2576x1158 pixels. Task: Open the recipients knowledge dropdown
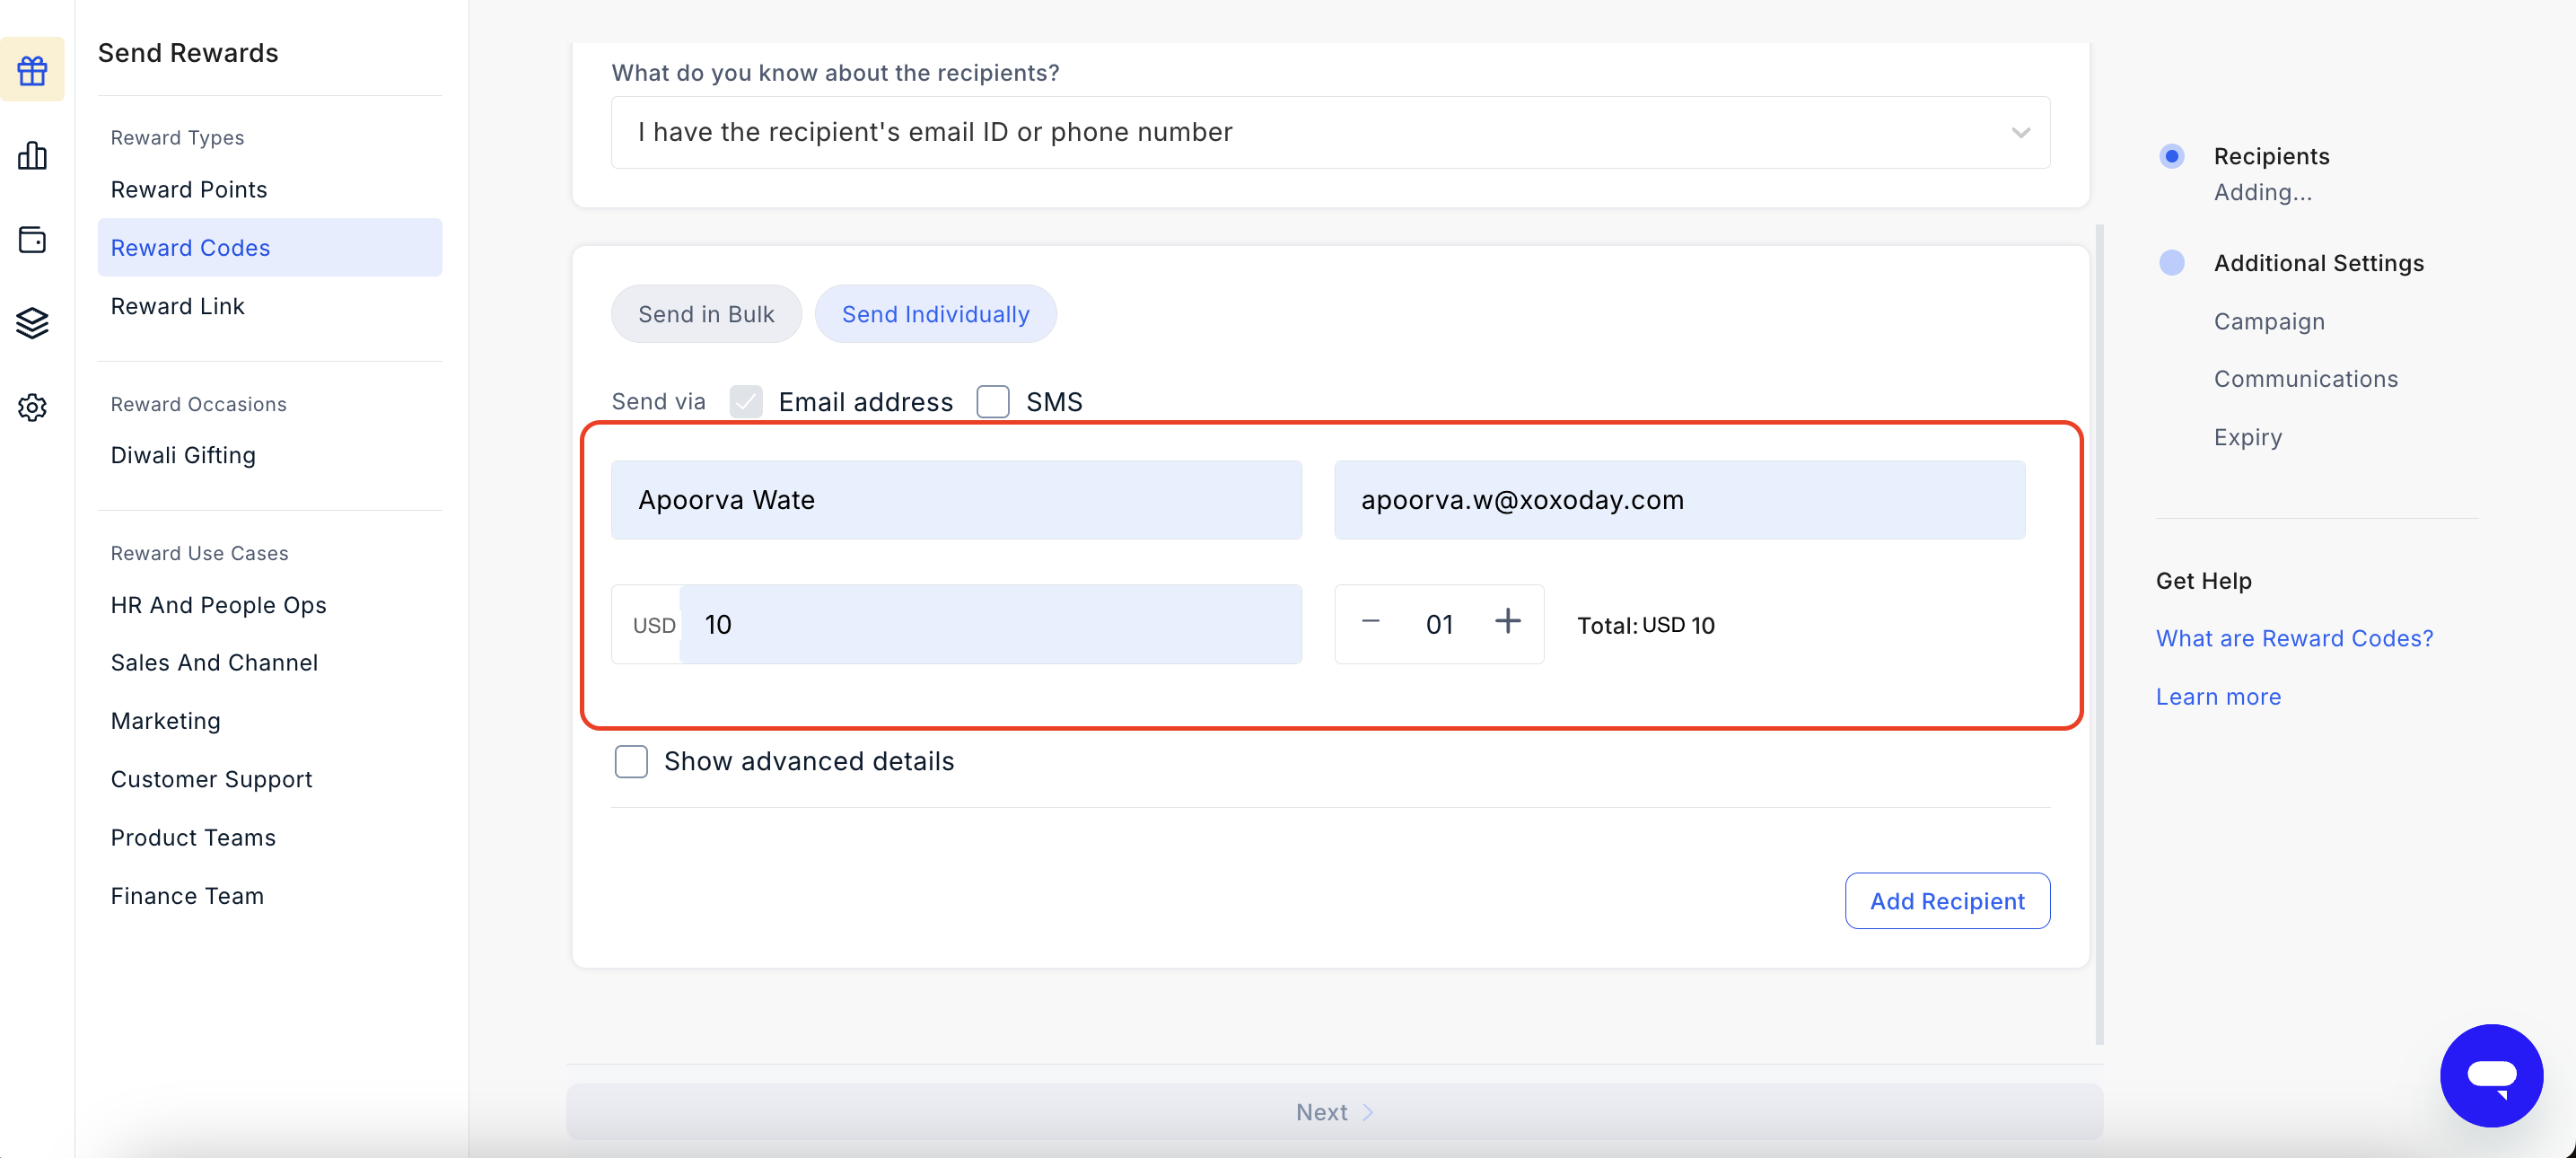[x=1330, y=132]
